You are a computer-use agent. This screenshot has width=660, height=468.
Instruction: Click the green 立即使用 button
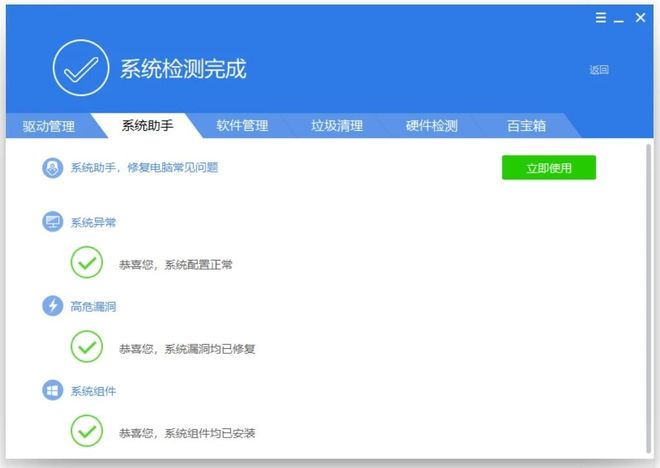coord(549,168)
